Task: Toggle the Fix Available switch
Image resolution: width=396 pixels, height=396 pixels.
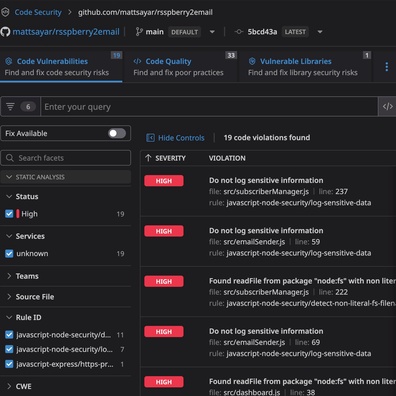Action: tap(117, 133)
